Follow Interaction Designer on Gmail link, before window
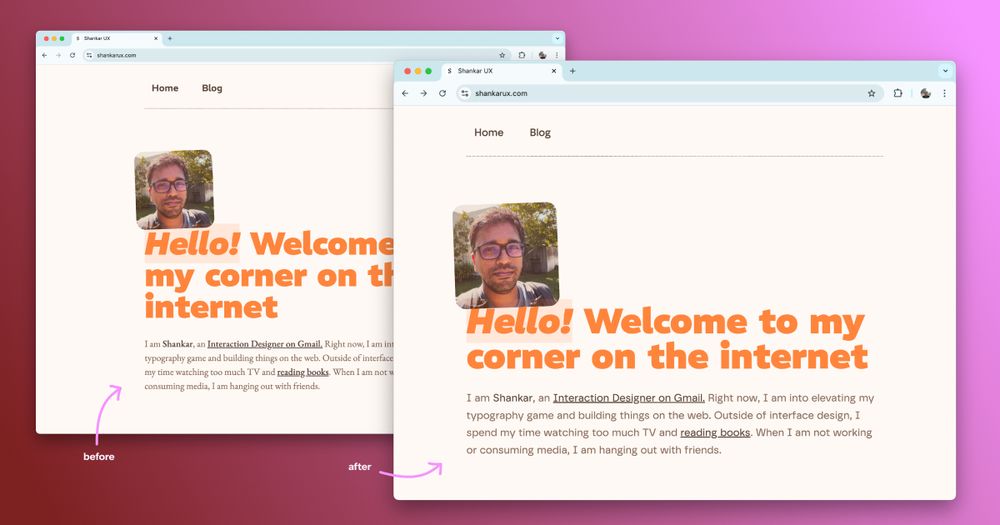The height and width of the screenshot is (525, 1000). point(265,344)
